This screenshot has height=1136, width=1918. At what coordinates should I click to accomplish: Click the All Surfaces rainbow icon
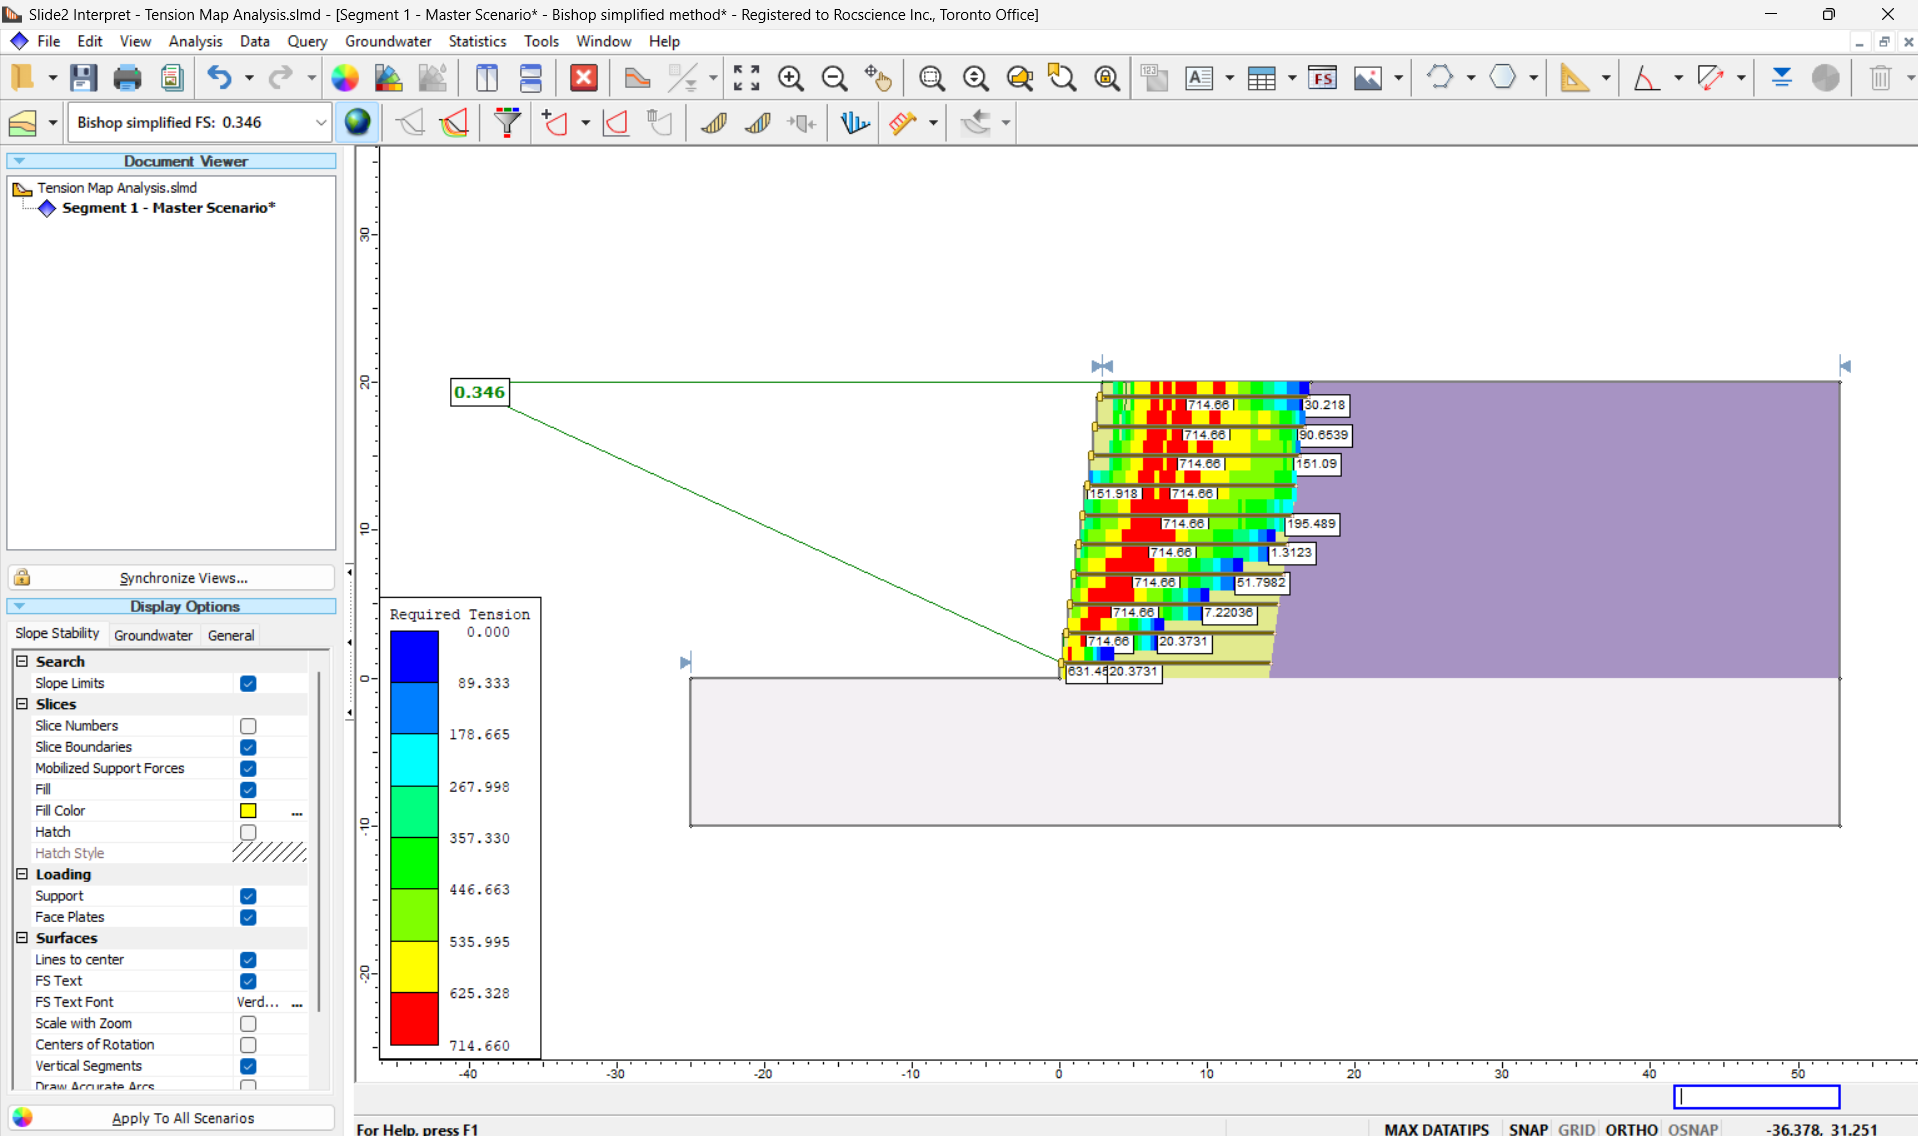pos(455,122)
